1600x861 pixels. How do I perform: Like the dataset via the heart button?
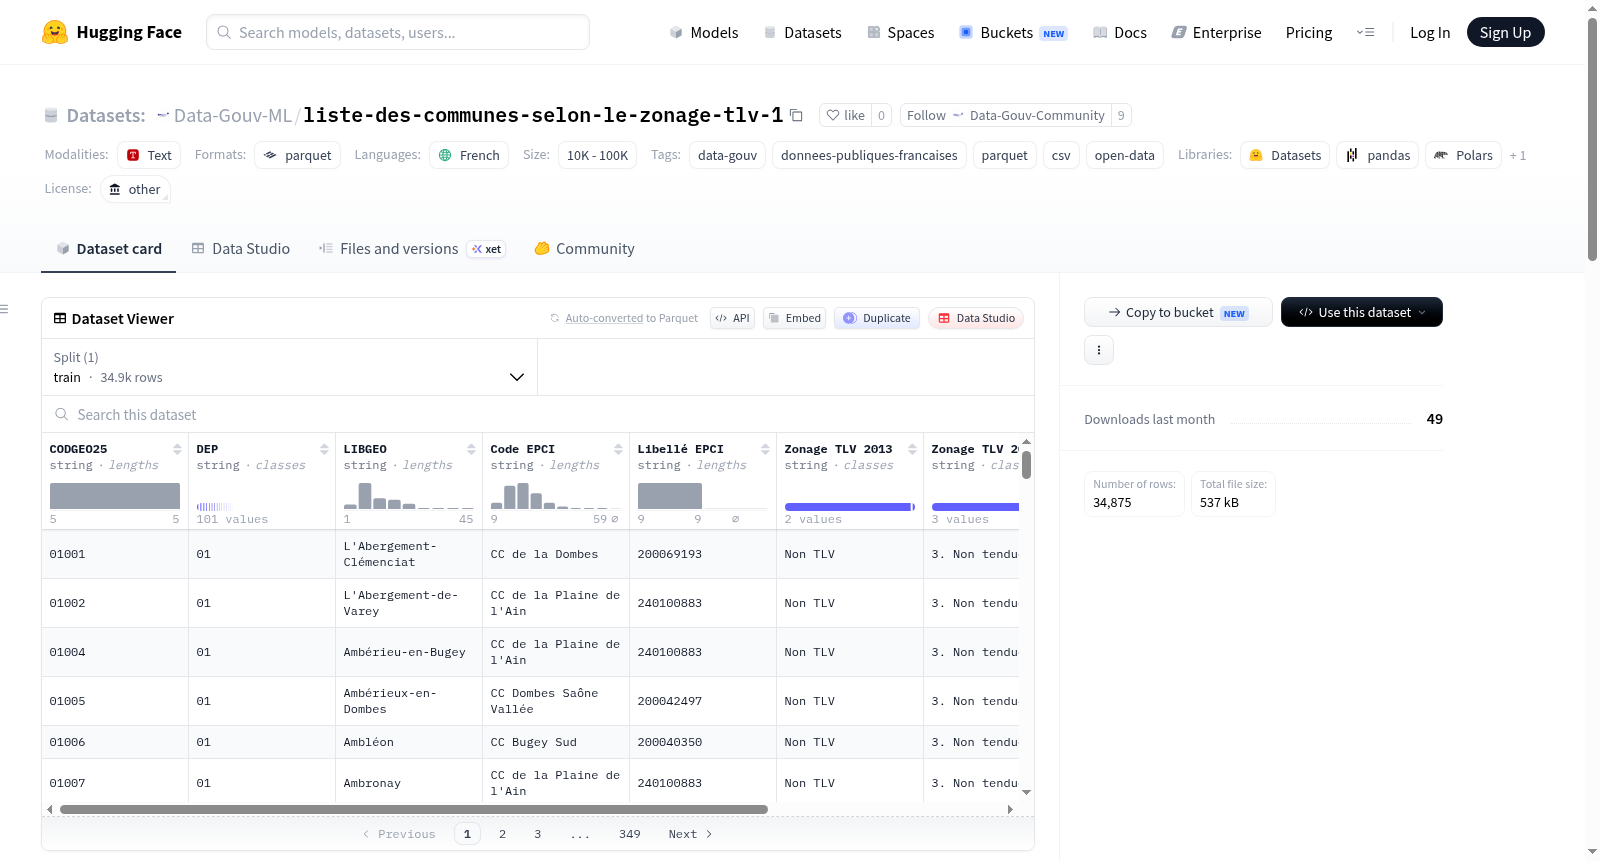[845, 115]
